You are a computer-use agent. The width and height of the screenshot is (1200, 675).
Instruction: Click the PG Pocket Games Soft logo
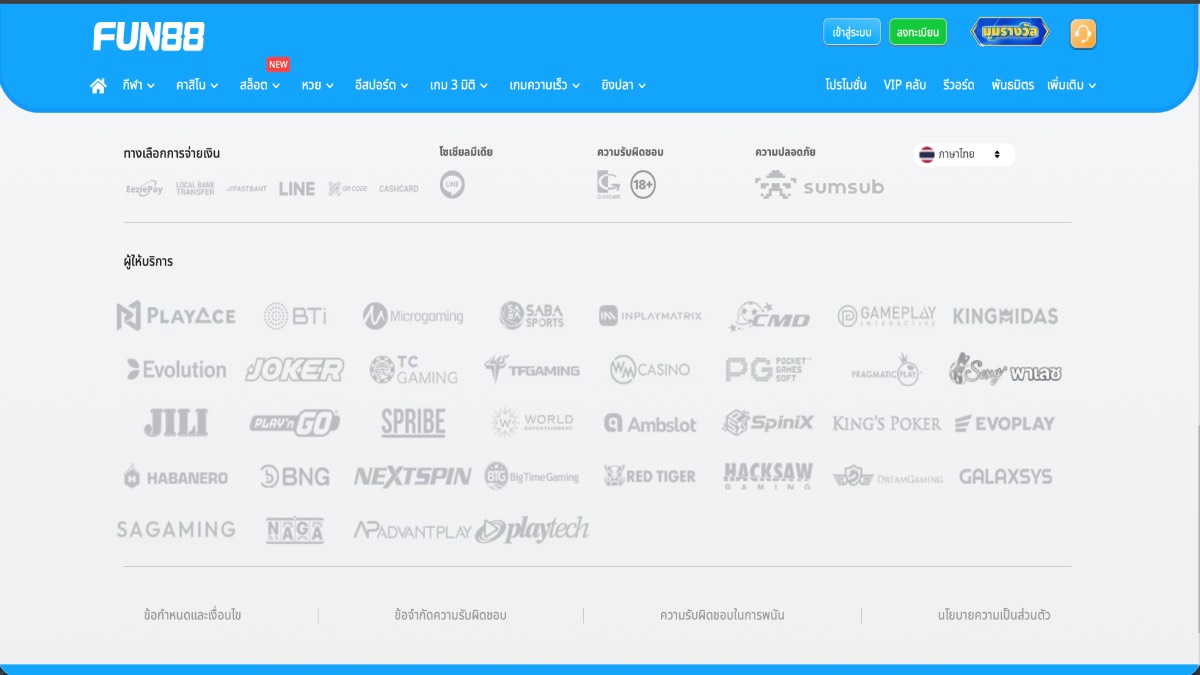coord(769,370)
